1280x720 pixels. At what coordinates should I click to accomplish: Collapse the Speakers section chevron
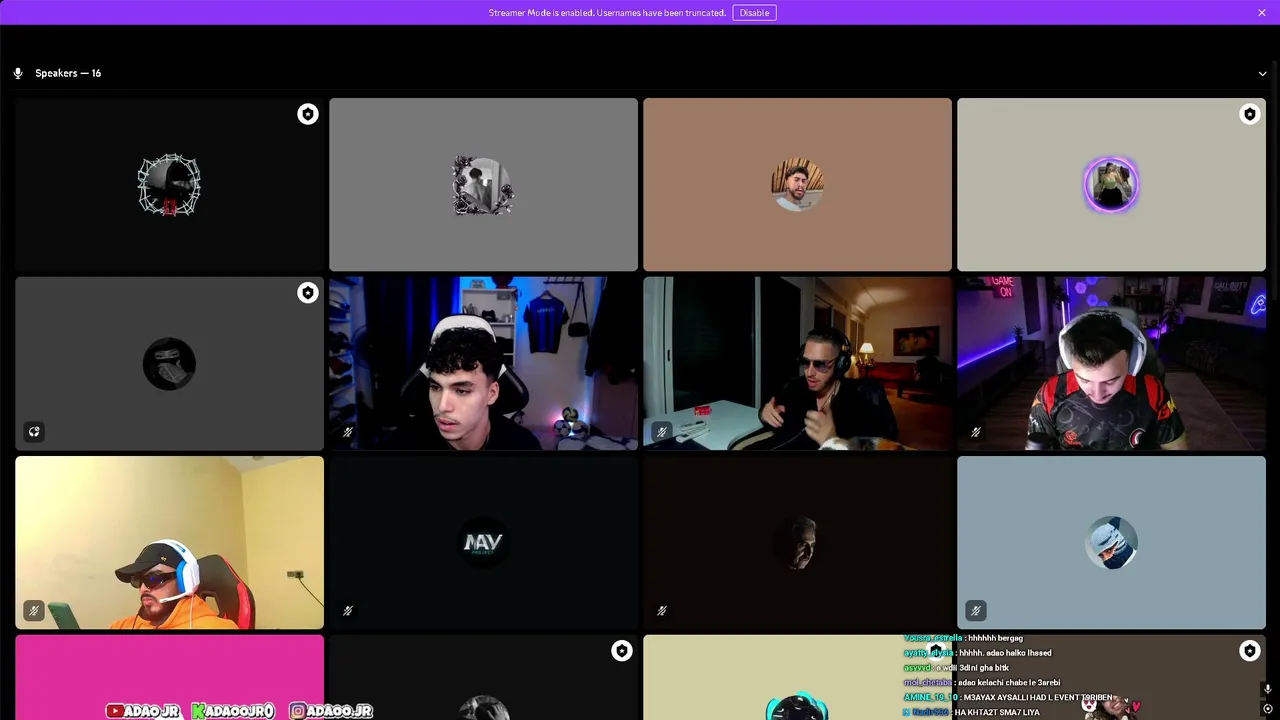(1262, 73)
